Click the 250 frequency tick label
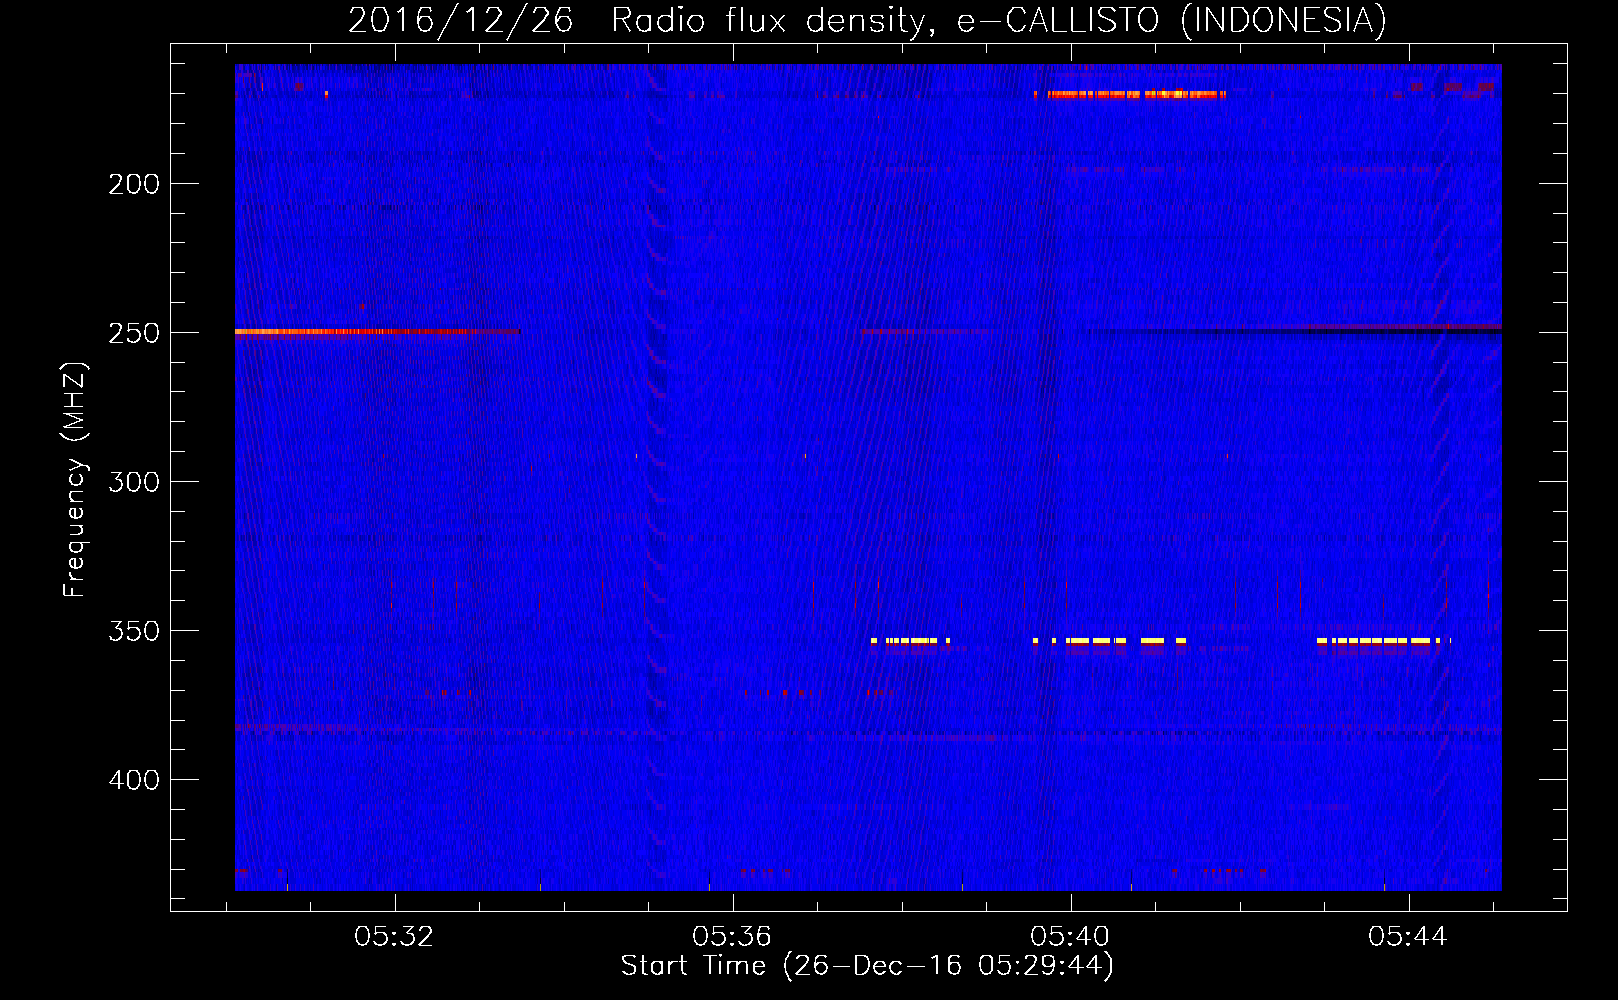The width and height of the screenshot is (1618, 1000). click(134, 333)
